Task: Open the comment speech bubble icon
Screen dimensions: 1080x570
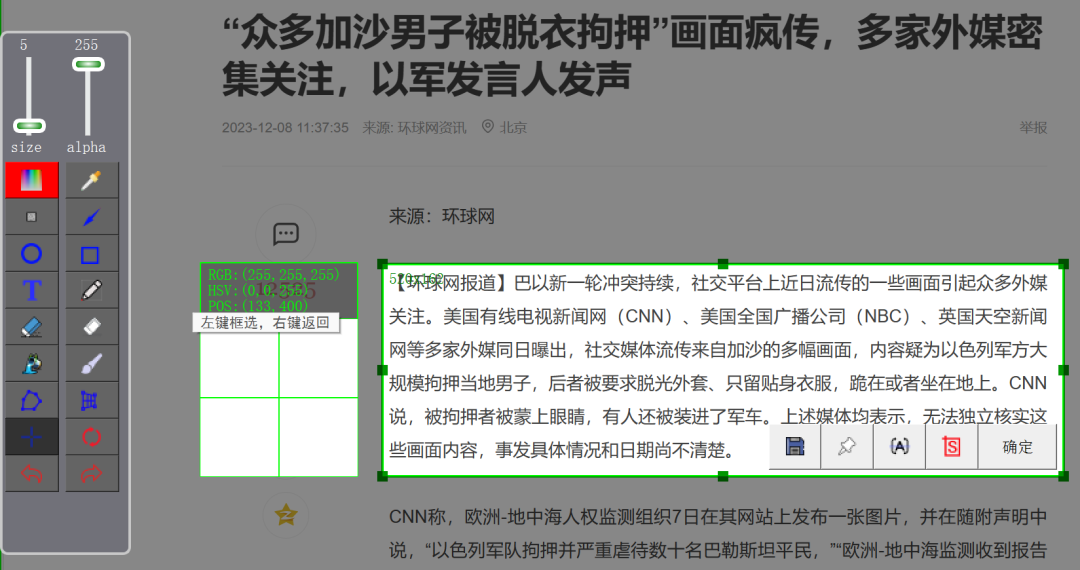Action: pyautogui.click(x=286, y=234)
